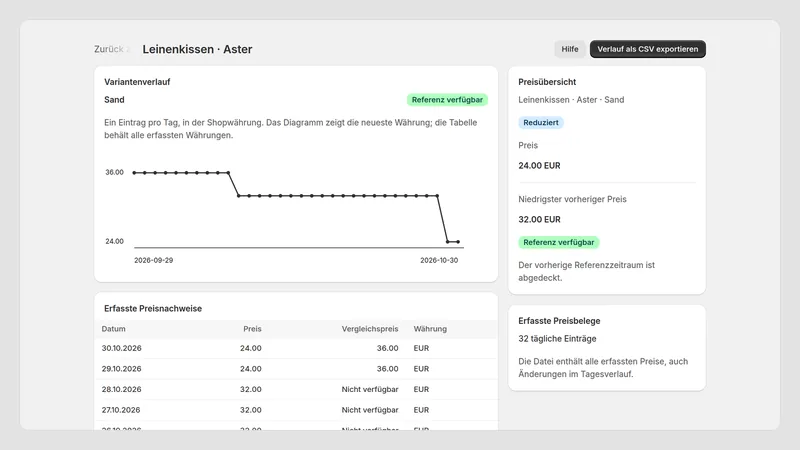Select the page title Leinenkissen · Aster
Image resolution: width=800 pixels, height=450 pixels.
point(197,49)
